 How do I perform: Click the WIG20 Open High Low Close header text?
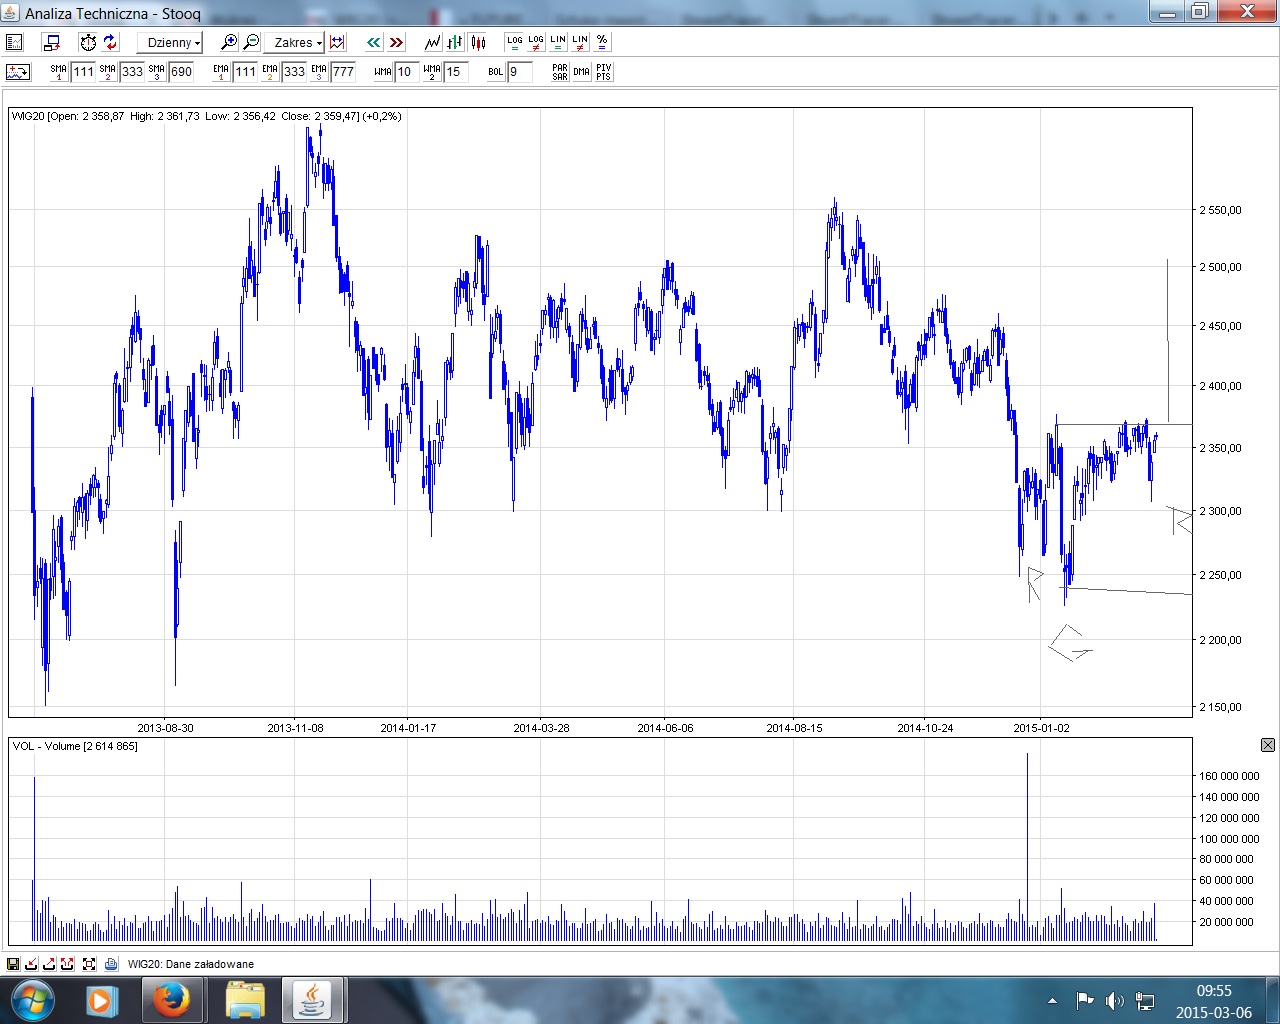tap(207, 116)
